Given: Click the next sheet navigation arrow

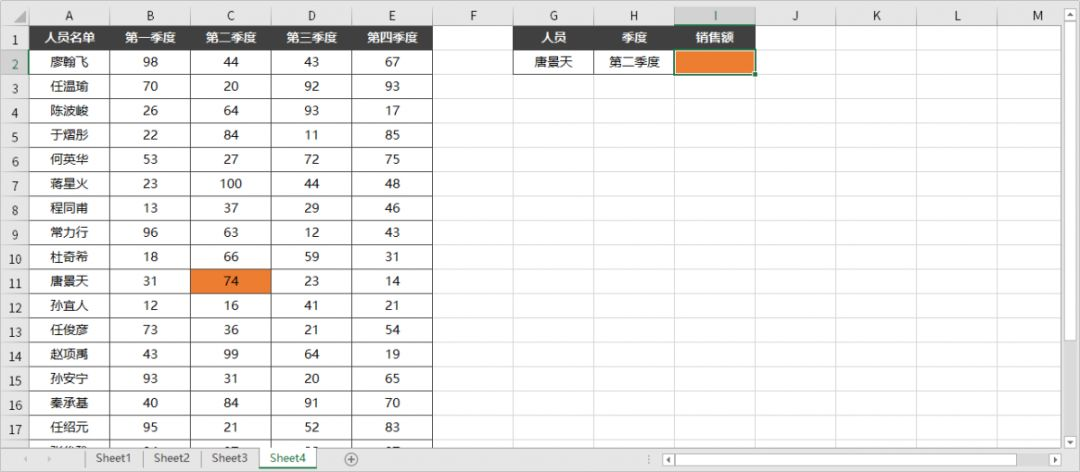Looking at the screenshot, I should tap(50, 459).
